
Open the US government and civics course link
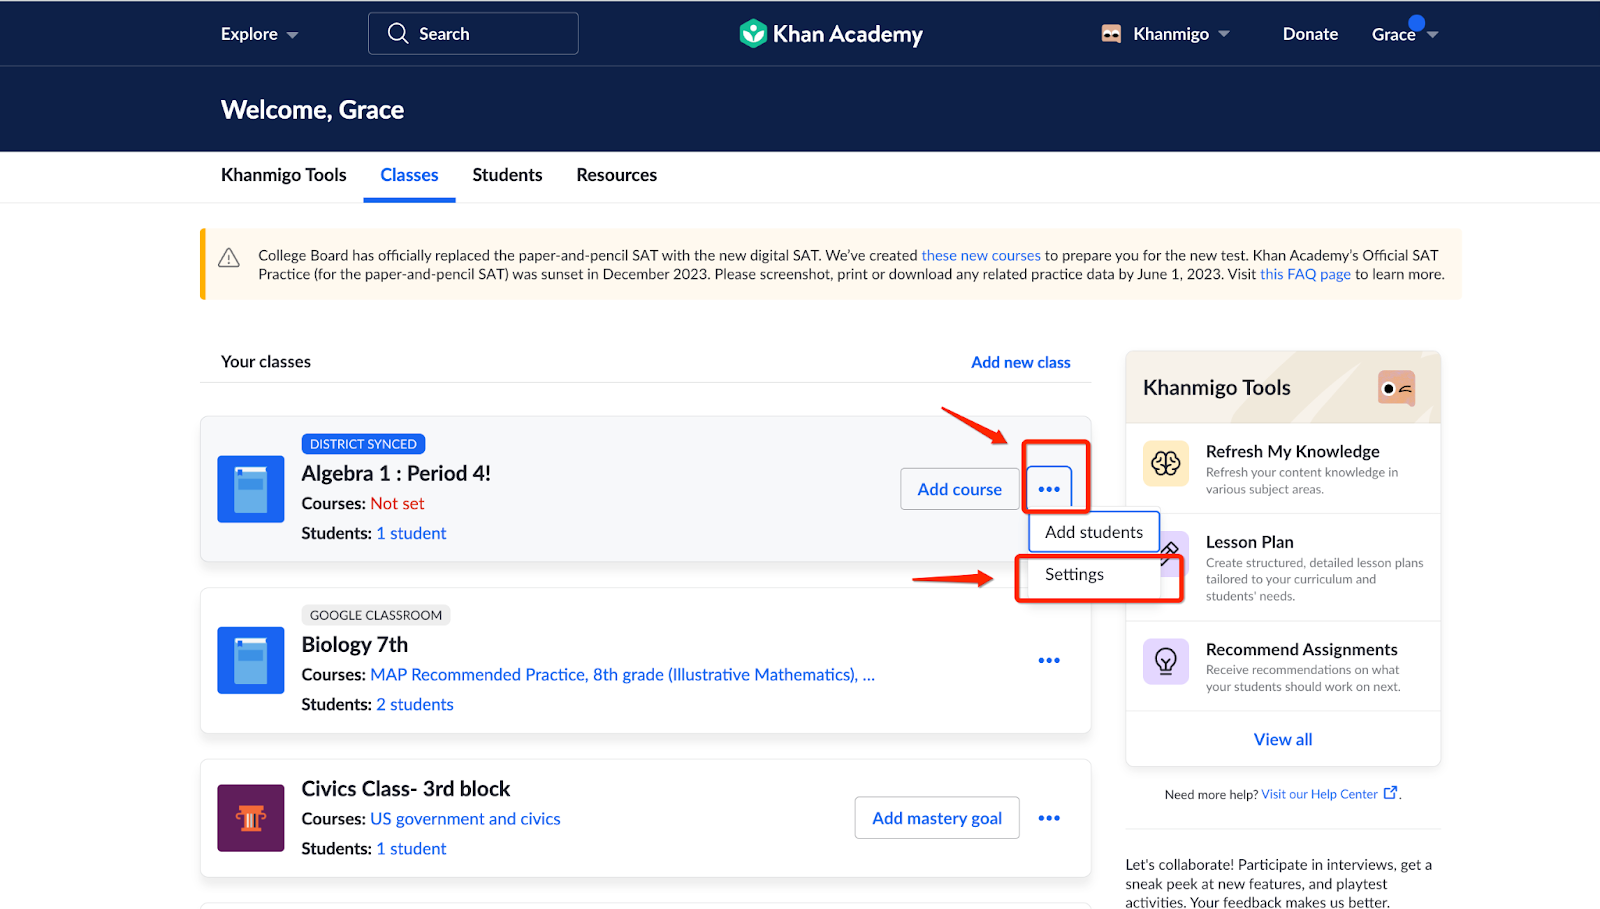tap(465, 818)
